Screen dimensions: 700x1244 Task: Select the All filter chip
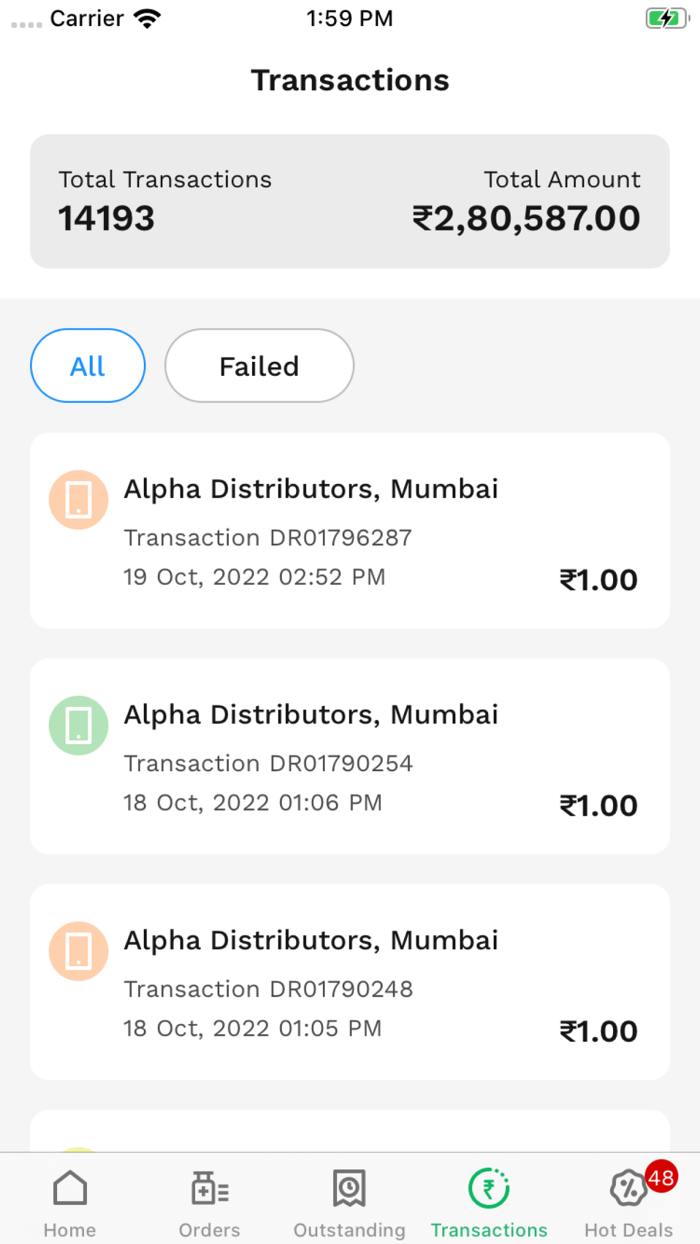(x=88, y=366)
